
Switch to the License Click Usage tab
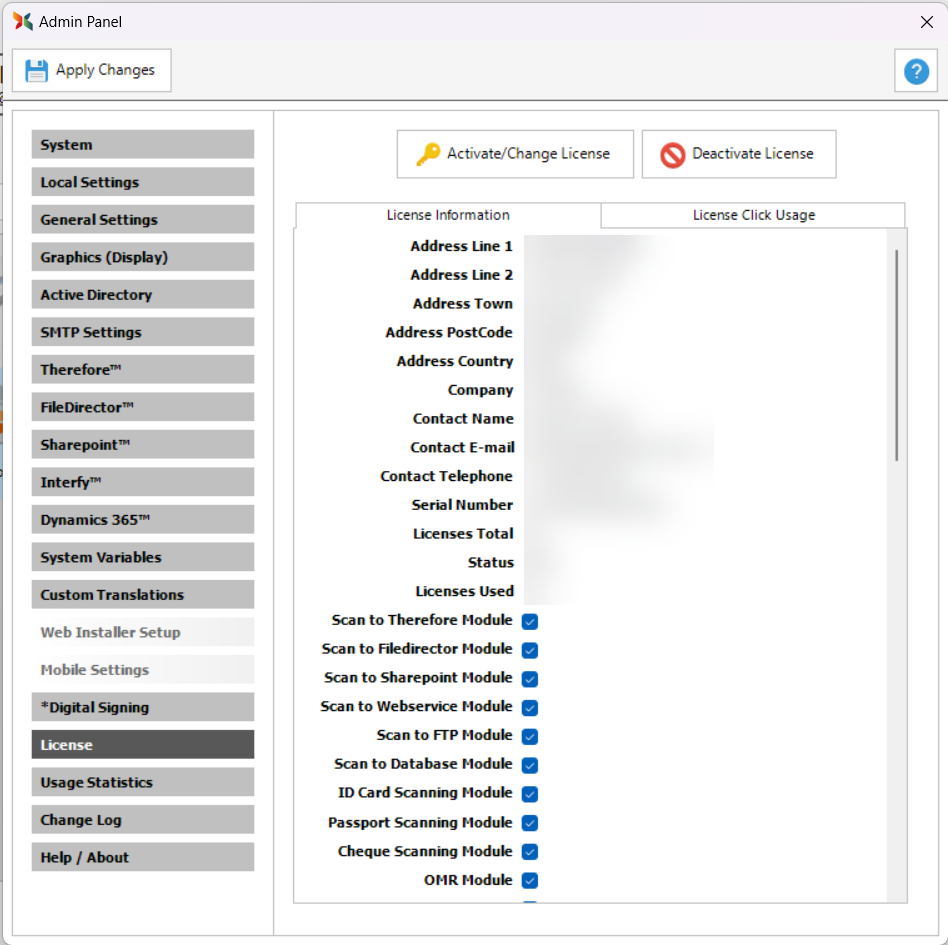pyautogui.click(x=753, y=215)
